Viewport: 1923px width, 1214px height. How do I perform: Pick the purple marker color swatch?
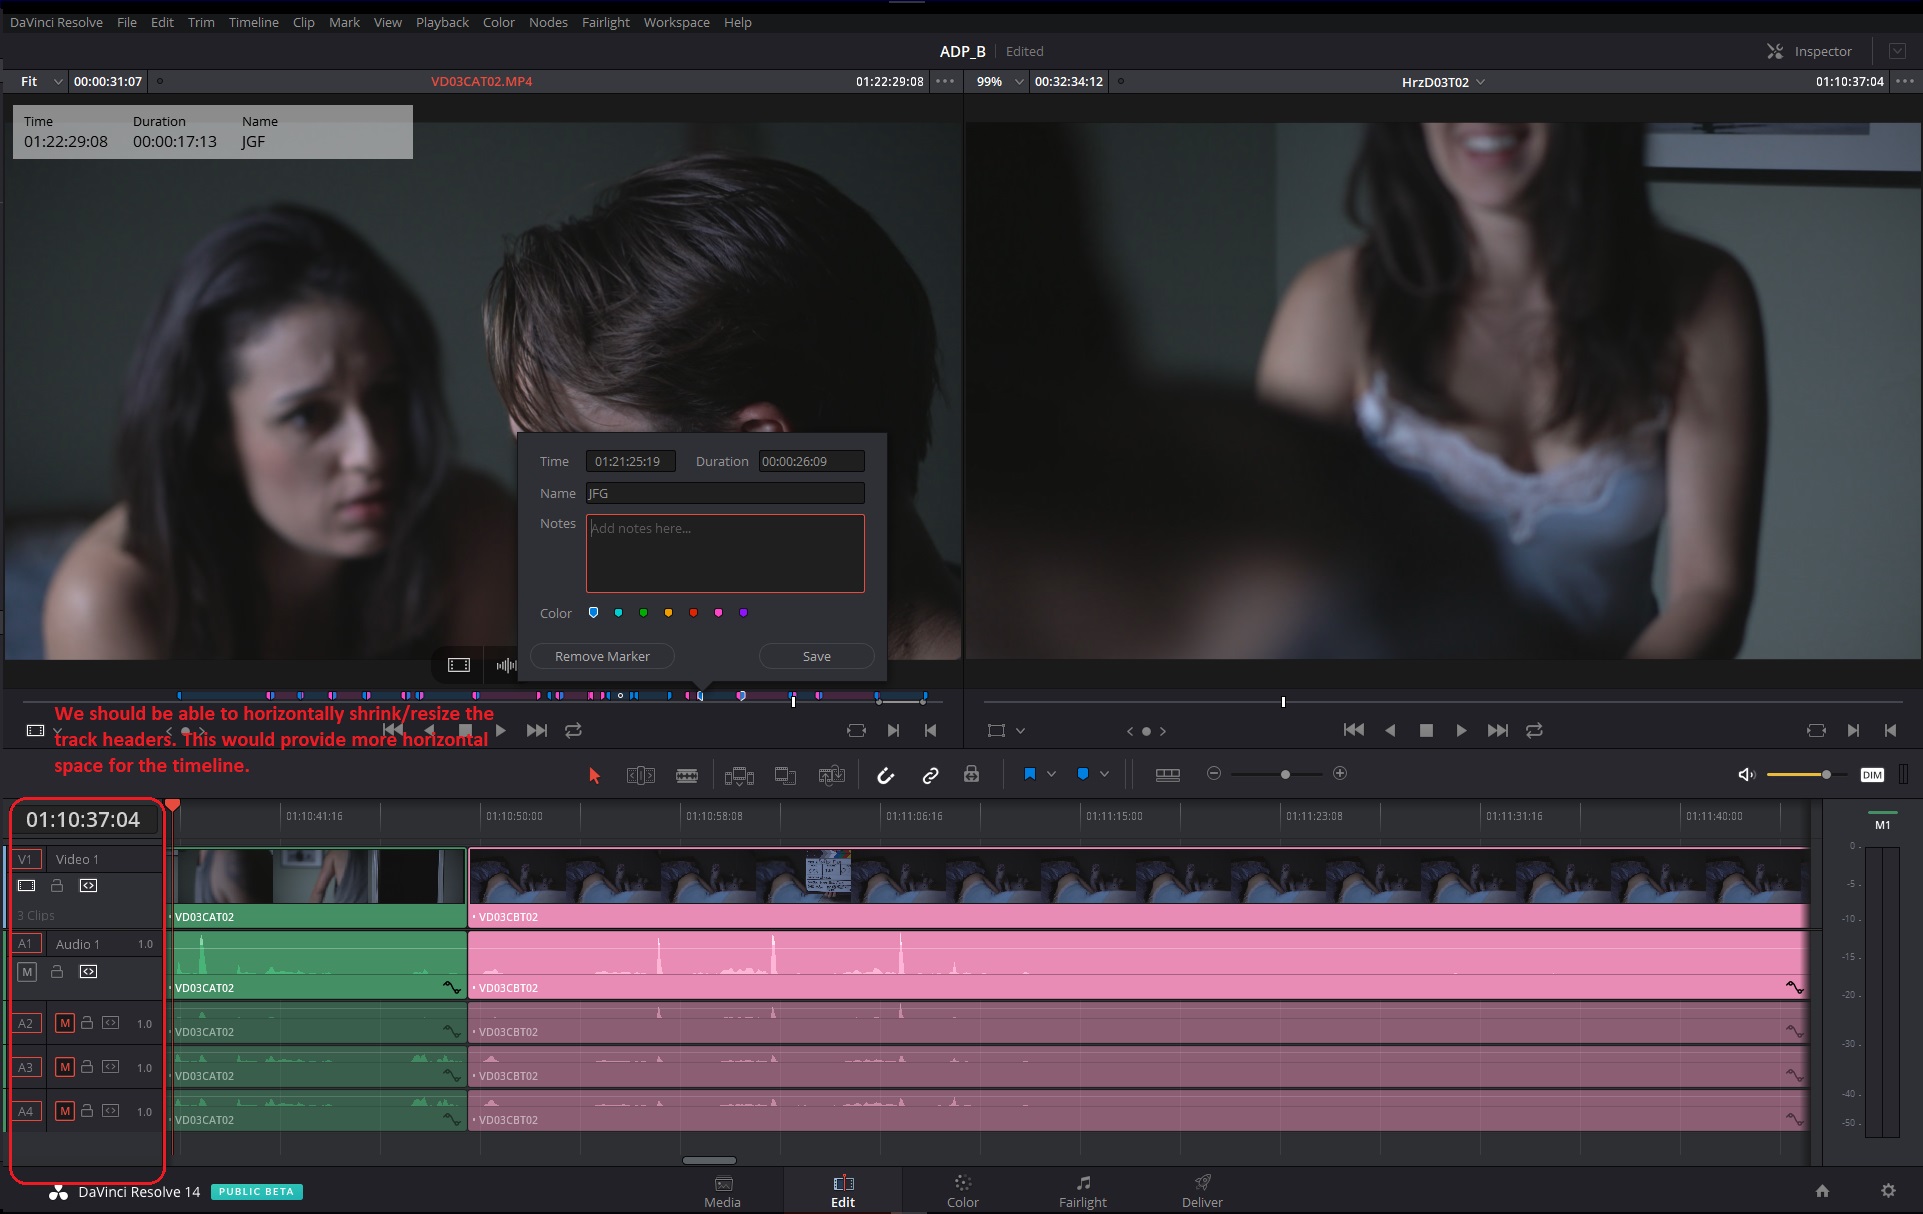point(743,613)
